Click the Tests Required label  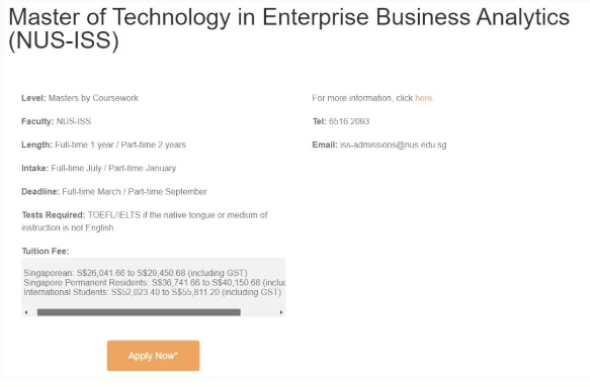pyautogui.click(x=53, y=215)
